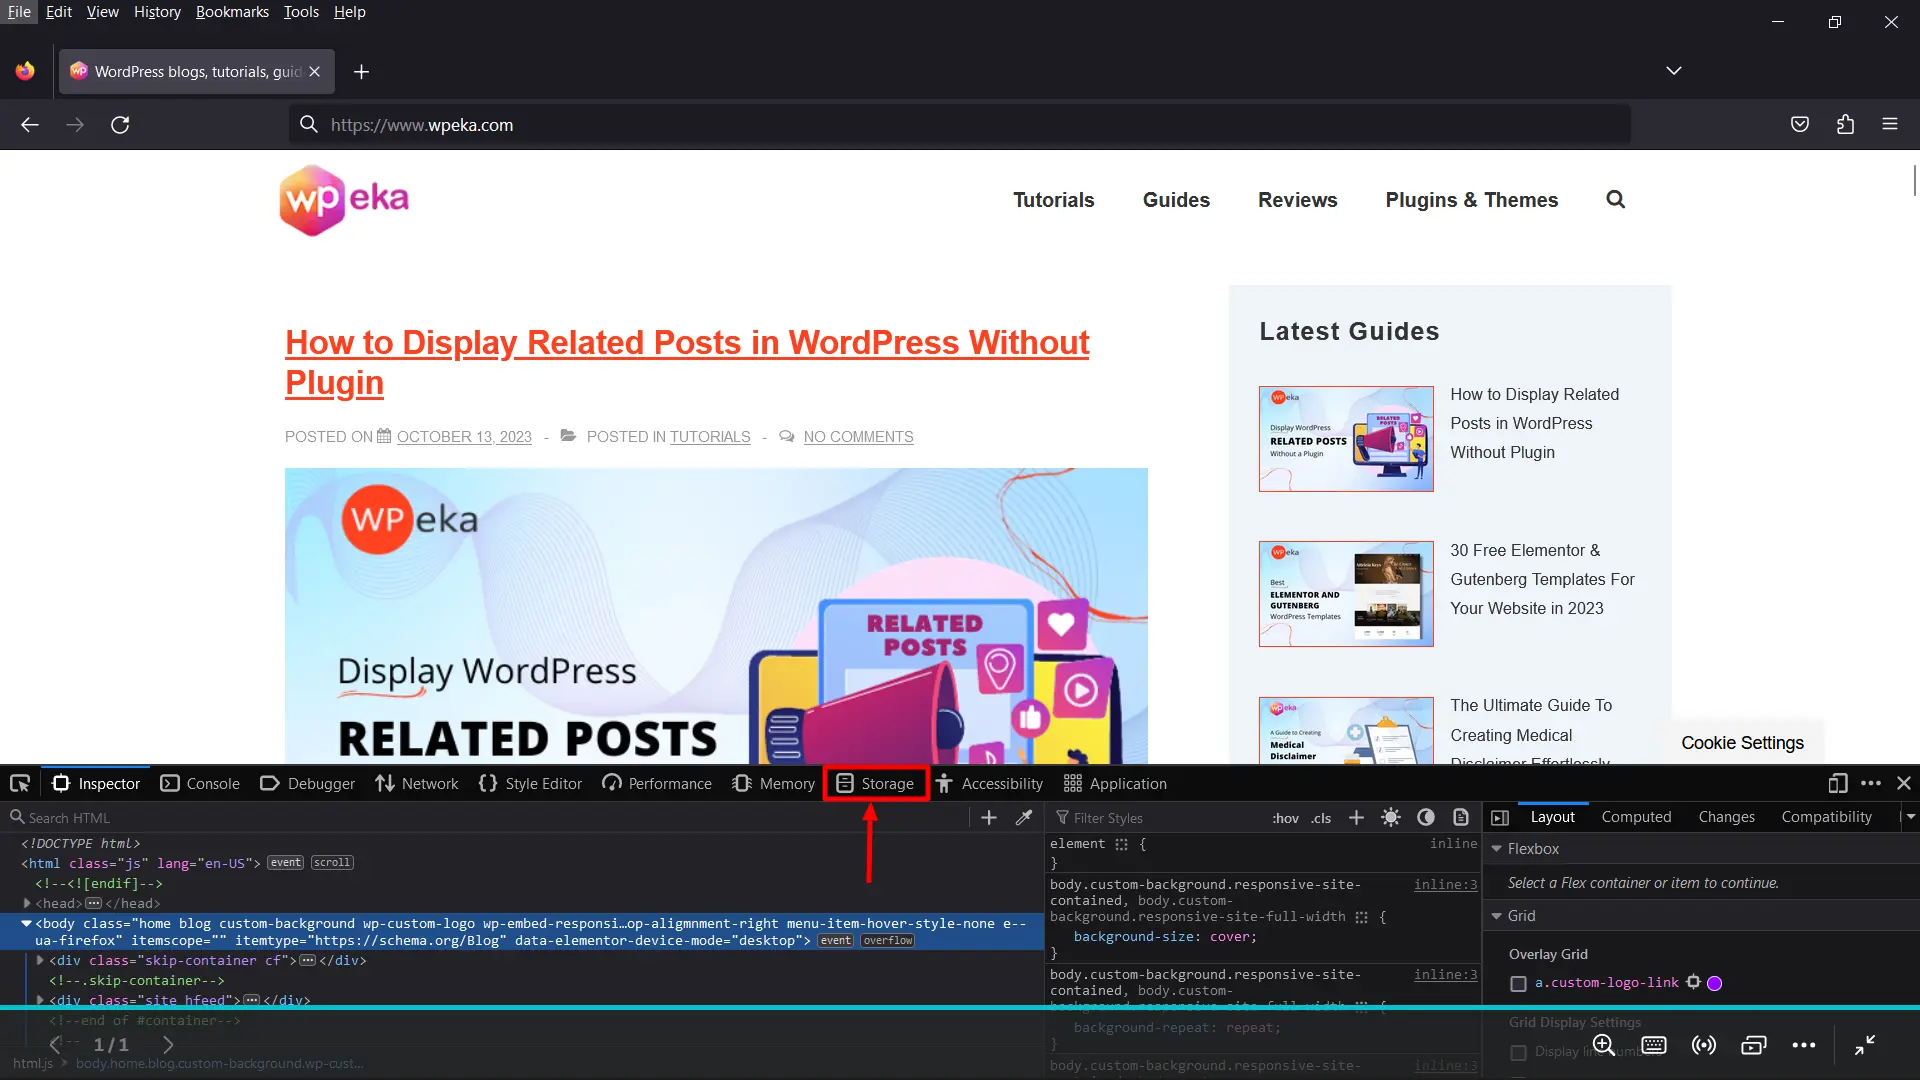The height and width of the screenshot is (1080, 1920).
Task: Open the 30 Free Elementor guide thumbnail
Action: [x=1346, y=594]
